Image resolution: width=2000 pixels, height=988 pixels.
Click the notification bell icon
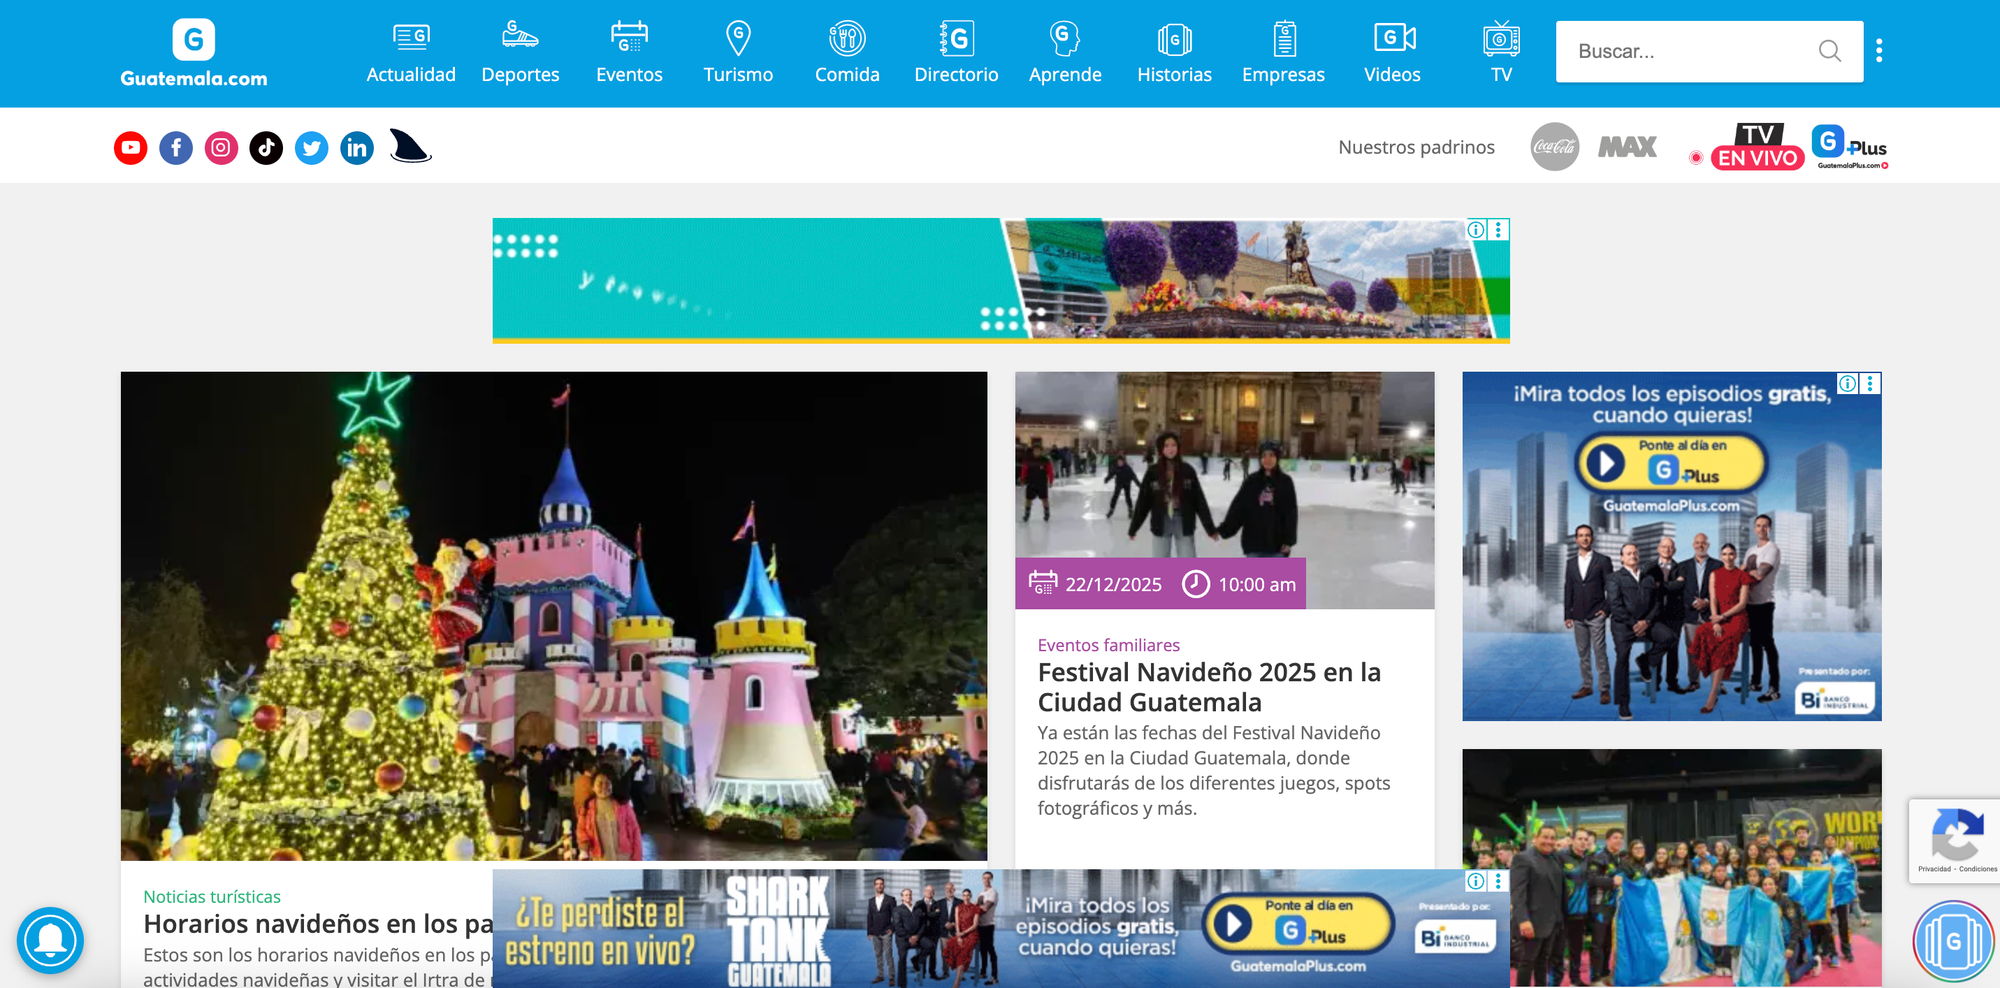(x=50, y=940)
